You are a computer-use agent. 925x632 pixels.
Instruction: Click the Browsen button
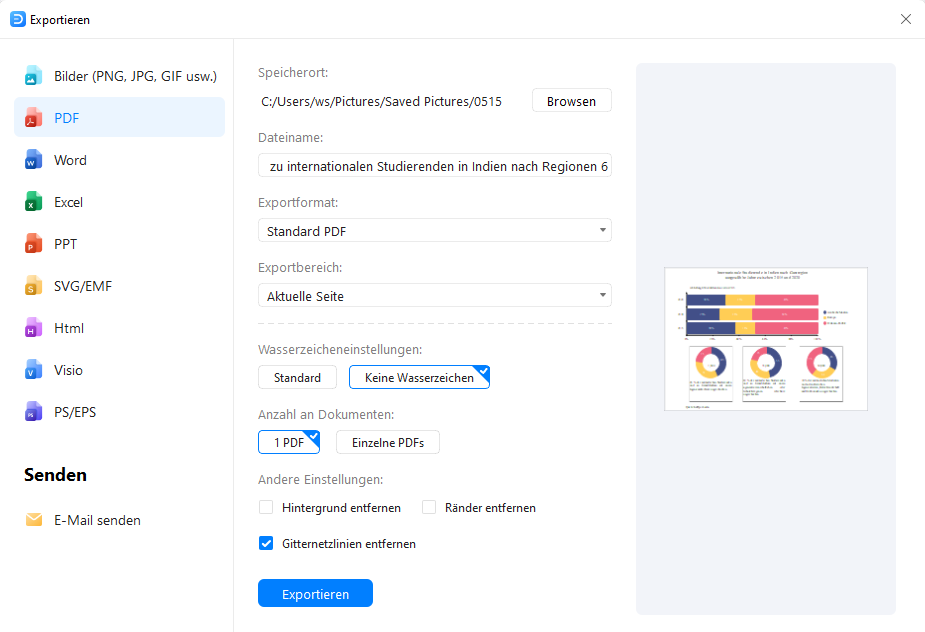(x=572, y=101)
